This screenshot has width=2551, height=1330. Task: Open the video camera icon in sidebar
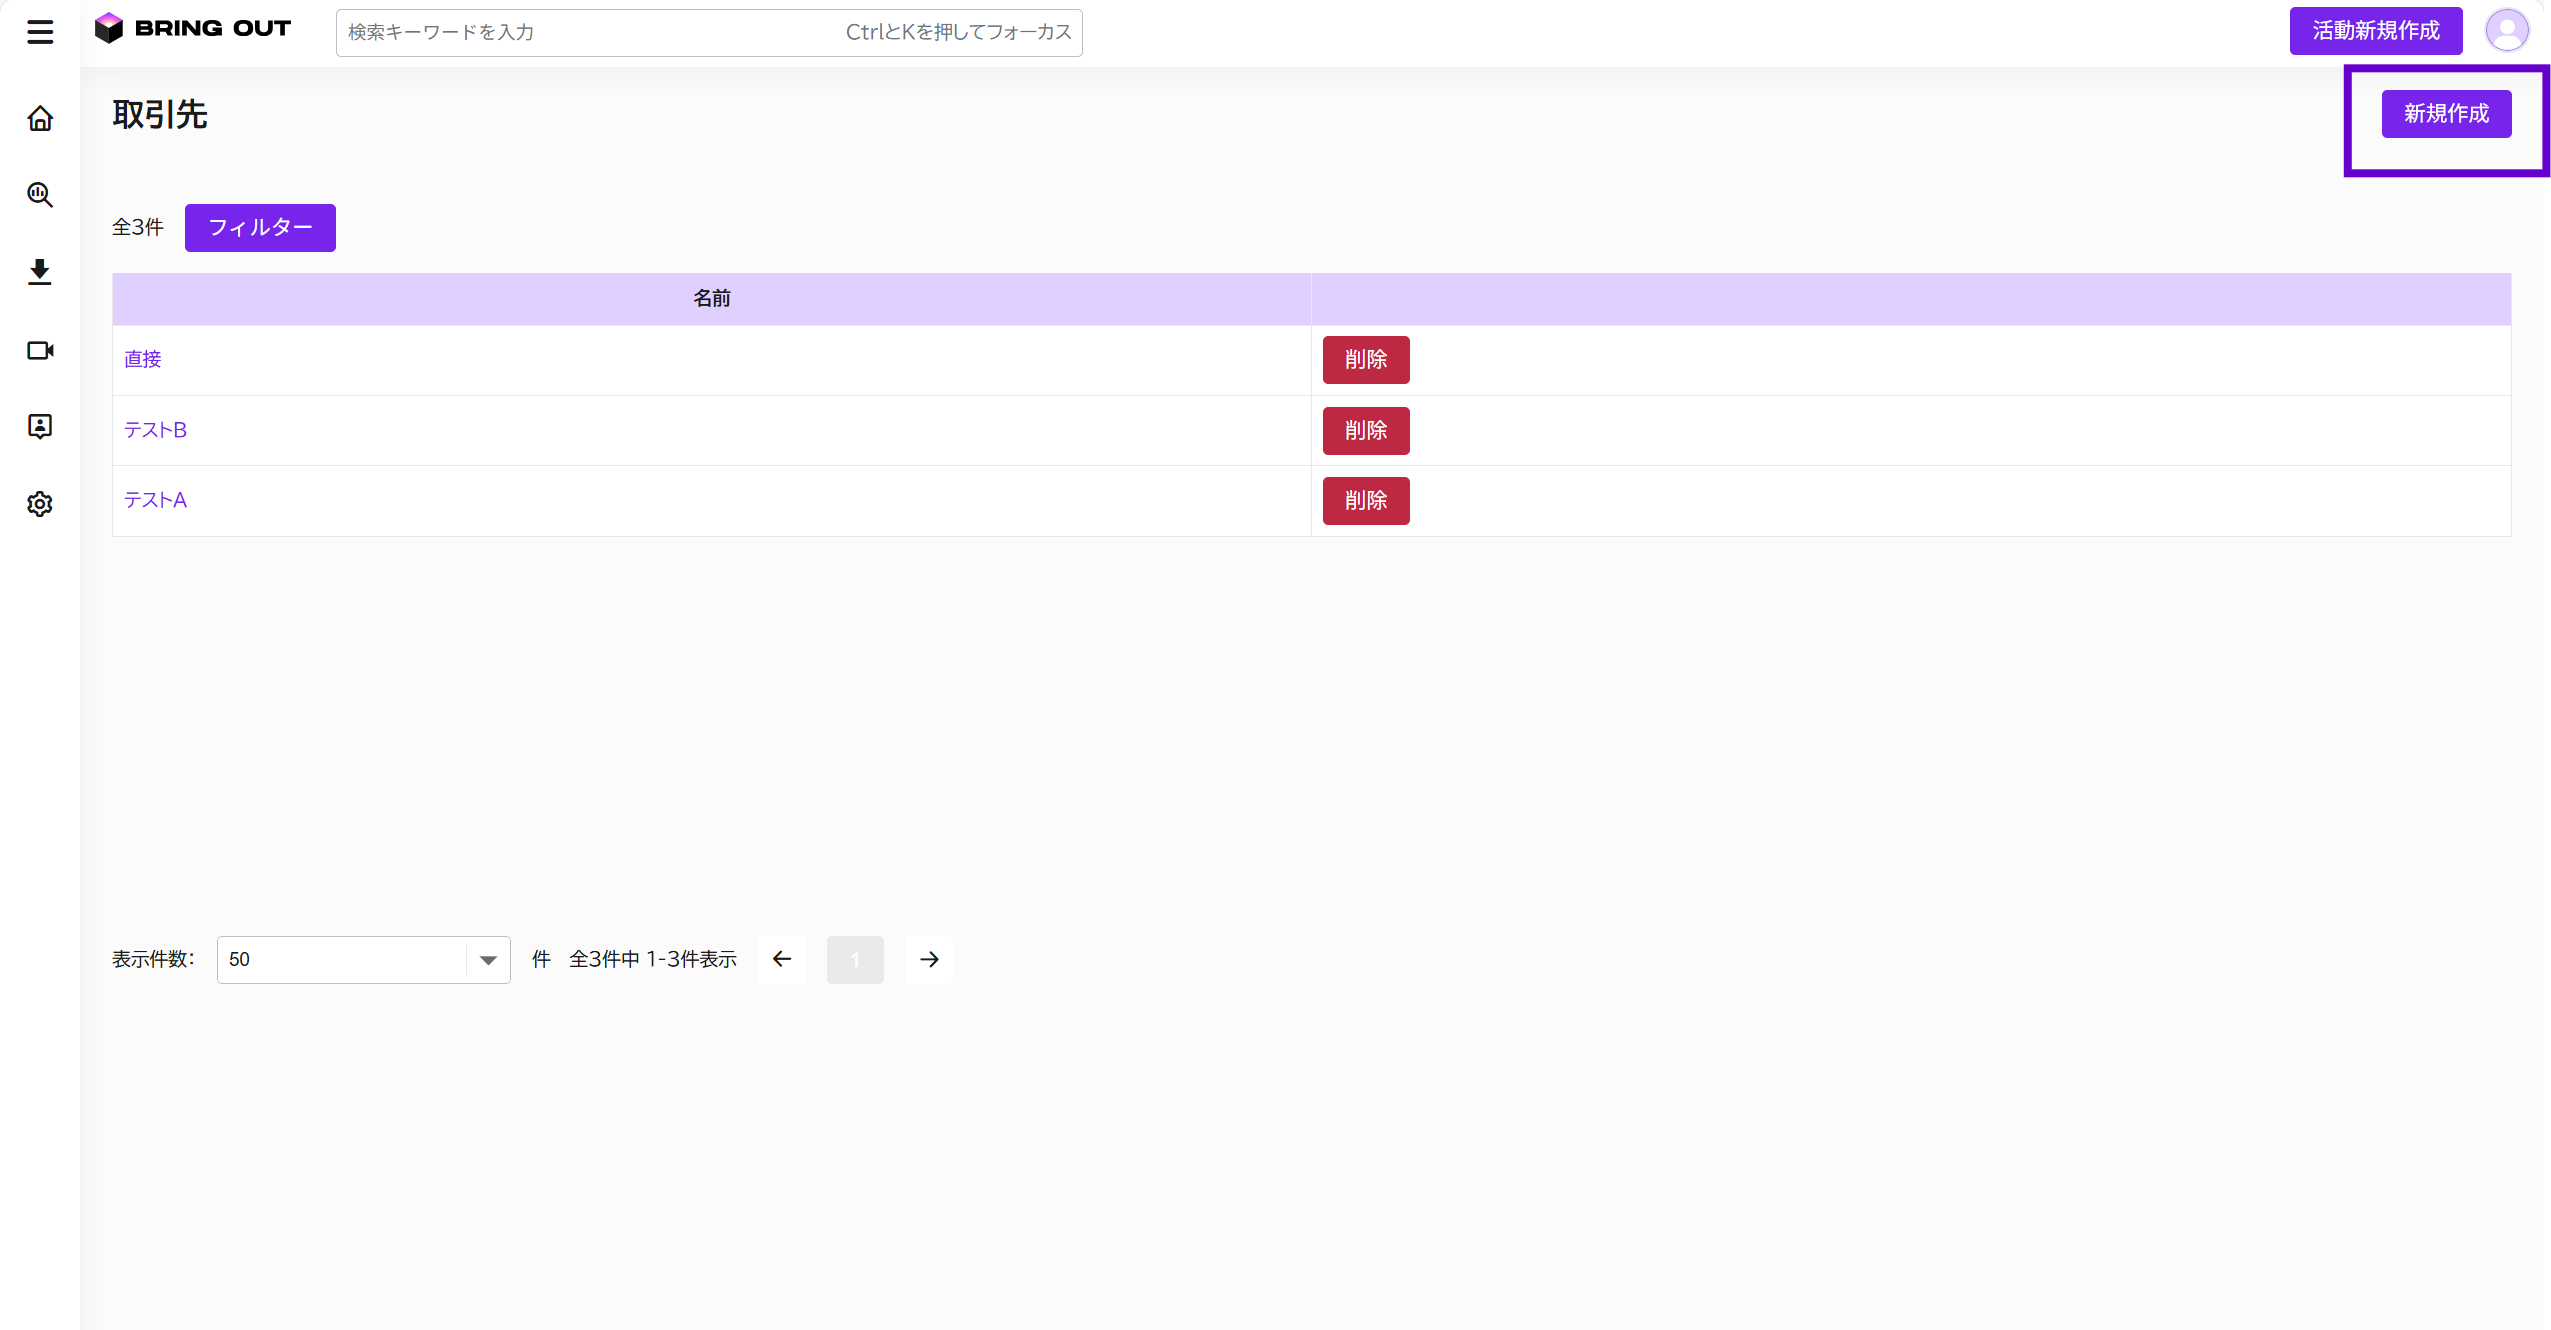click(40, 350)
